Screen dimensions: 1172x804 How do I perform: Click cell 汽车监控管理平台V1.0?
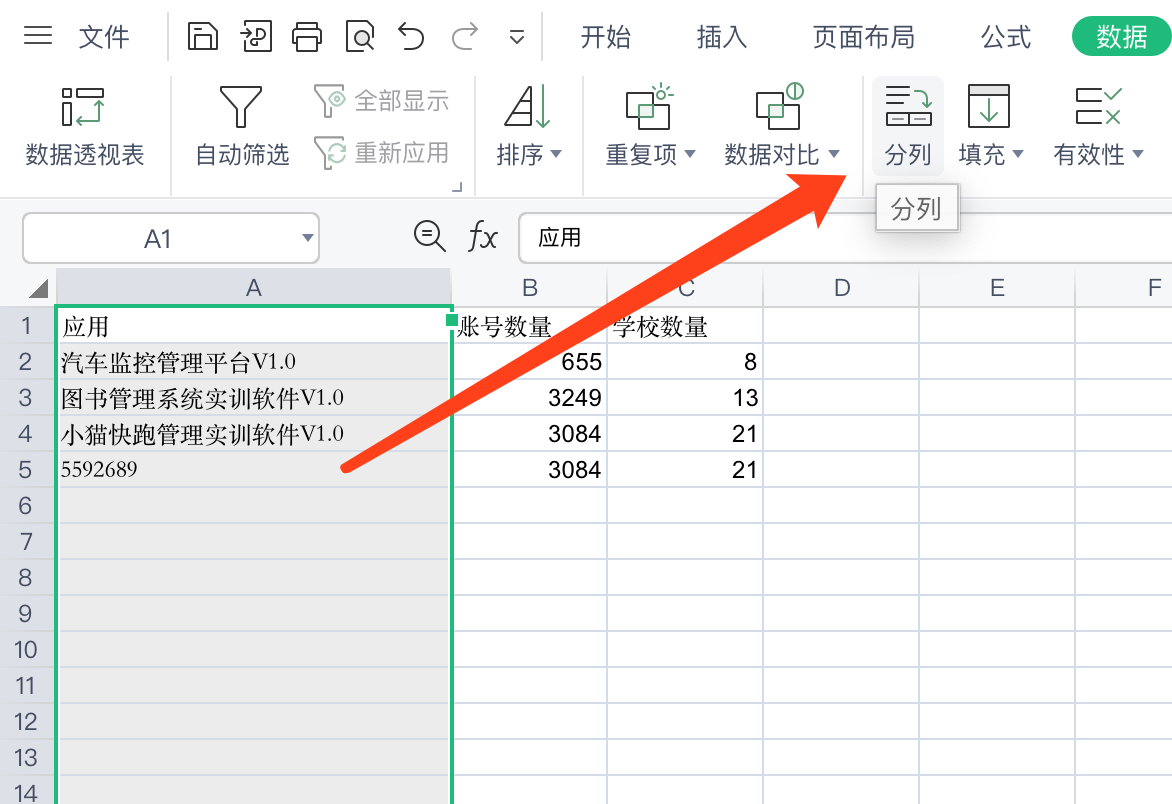pos(253,362)
